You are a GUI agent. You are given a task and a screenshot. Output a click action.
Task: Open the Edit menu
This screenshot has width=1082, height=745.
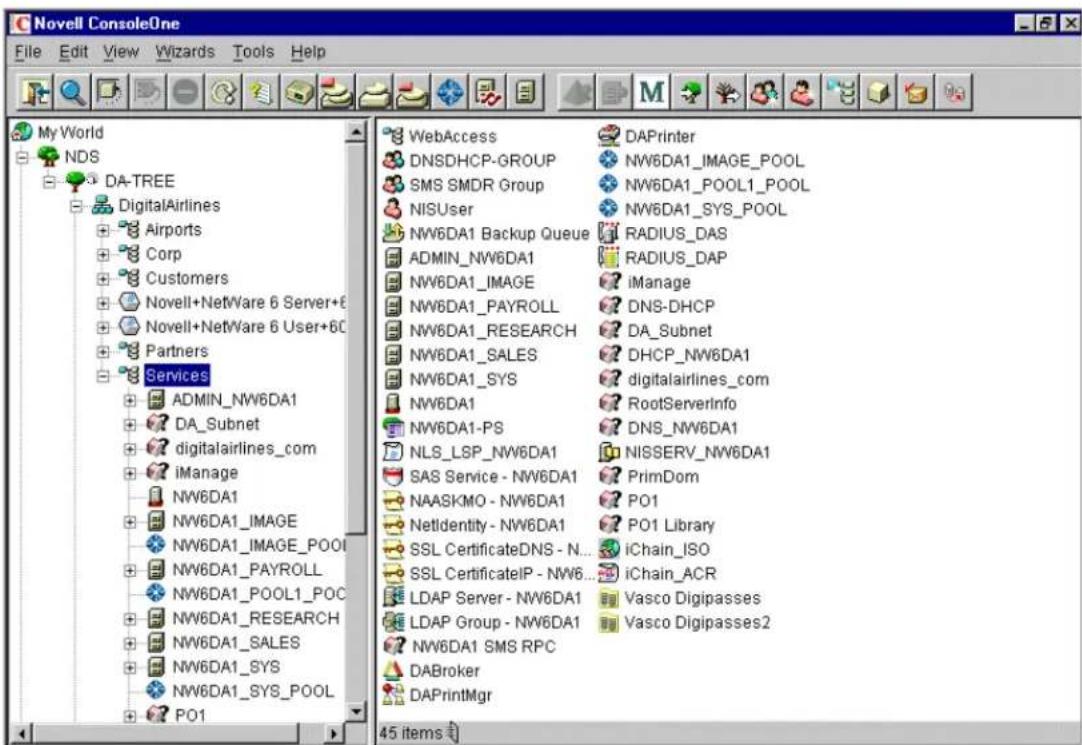(x=73, y=52)
